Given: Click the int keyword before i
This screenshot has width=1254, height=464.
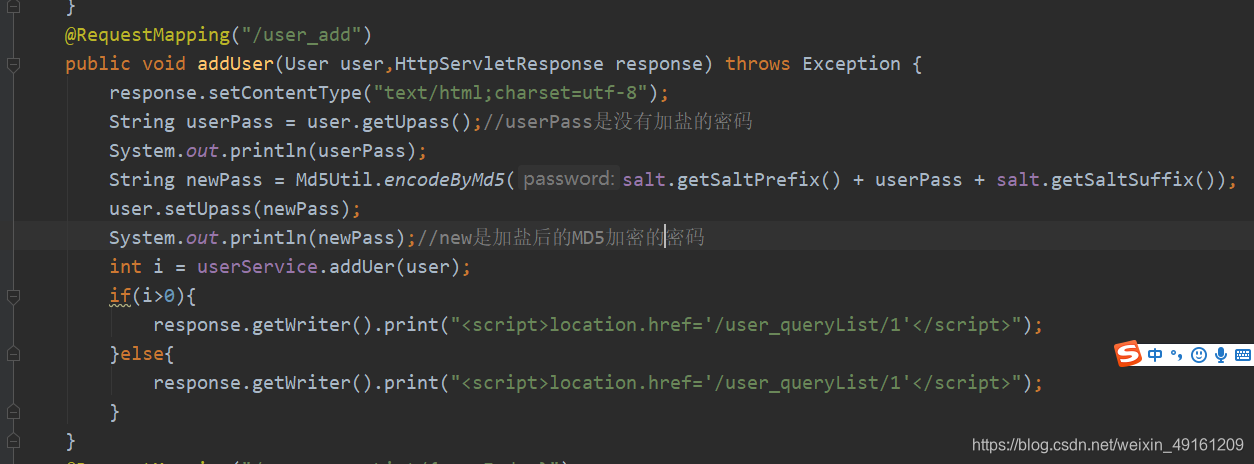Looking at the screenshot, I should point(125,267).
